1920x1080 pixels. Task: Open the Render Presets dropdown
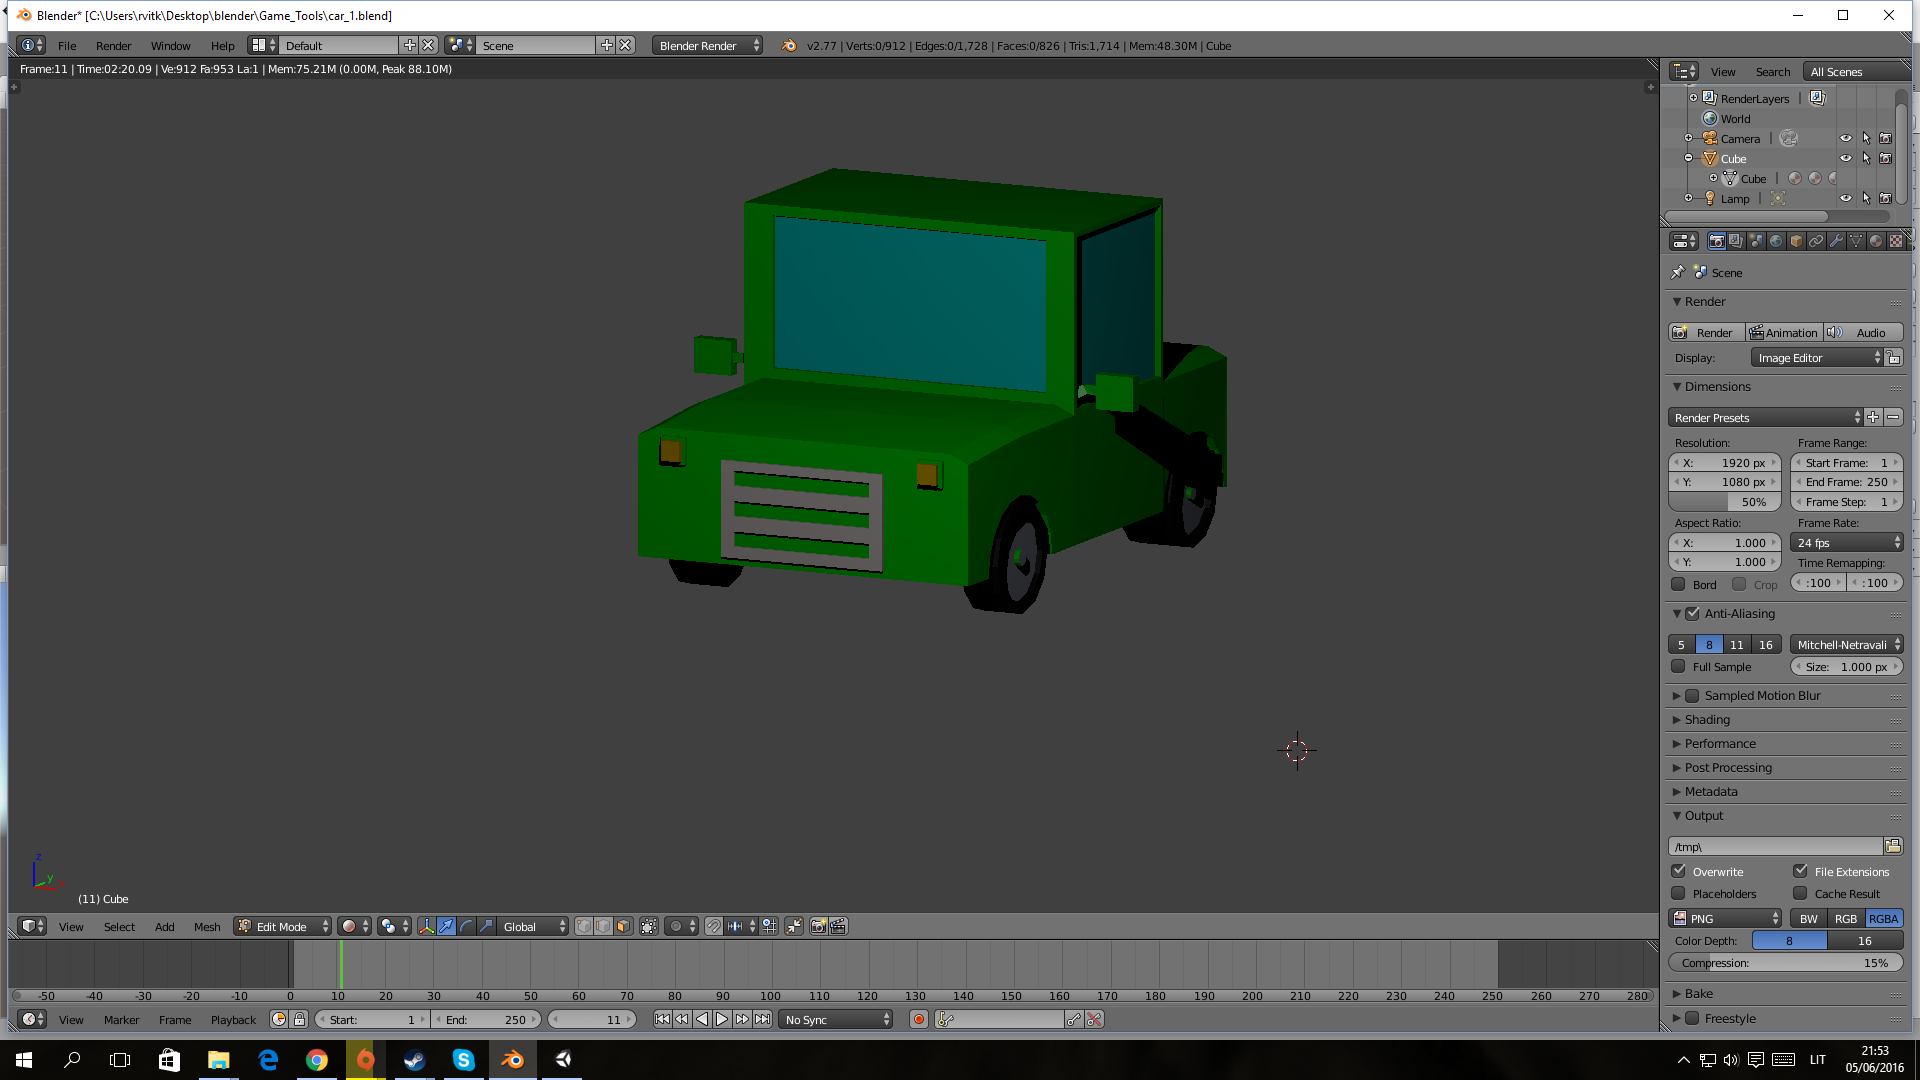(x=1766, y=417)
